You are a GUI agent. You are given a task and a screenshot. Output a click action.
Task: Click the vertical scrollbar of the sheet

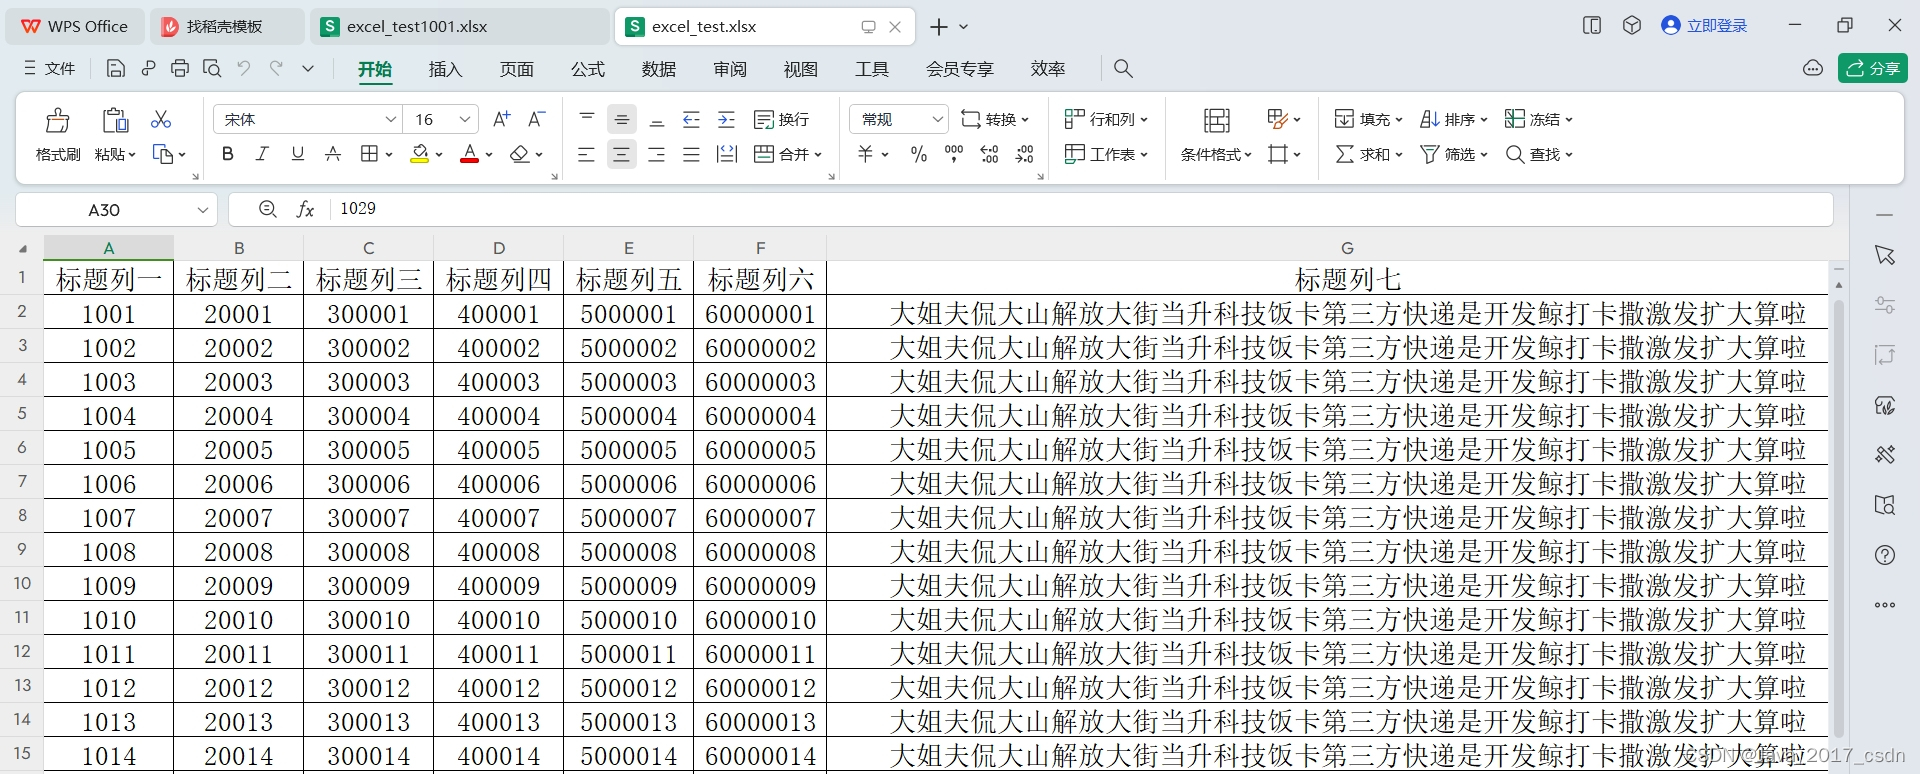point(1838,518)
